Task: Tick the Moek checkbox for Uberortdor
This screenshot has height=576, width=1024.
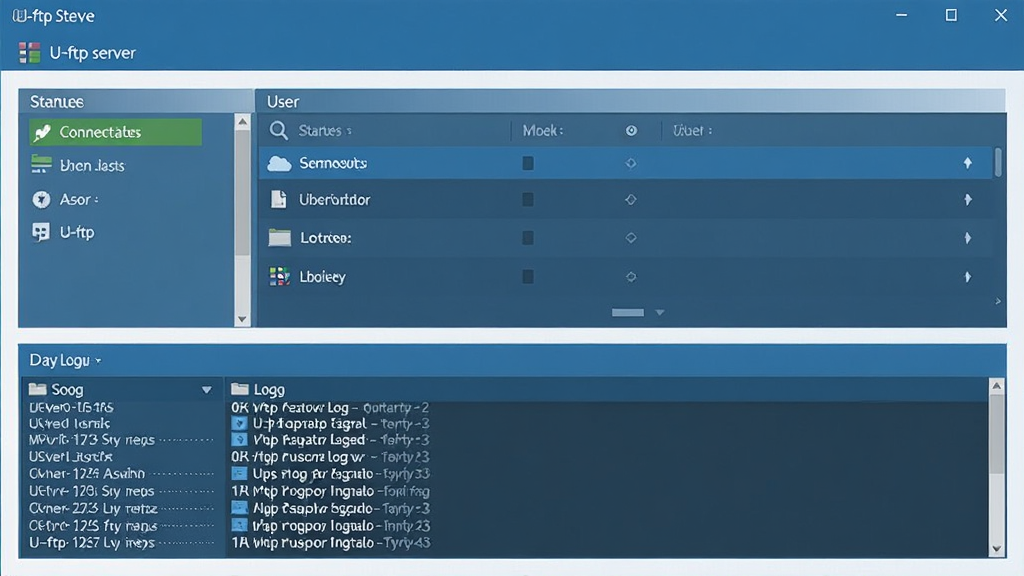Action: [528, 199]
